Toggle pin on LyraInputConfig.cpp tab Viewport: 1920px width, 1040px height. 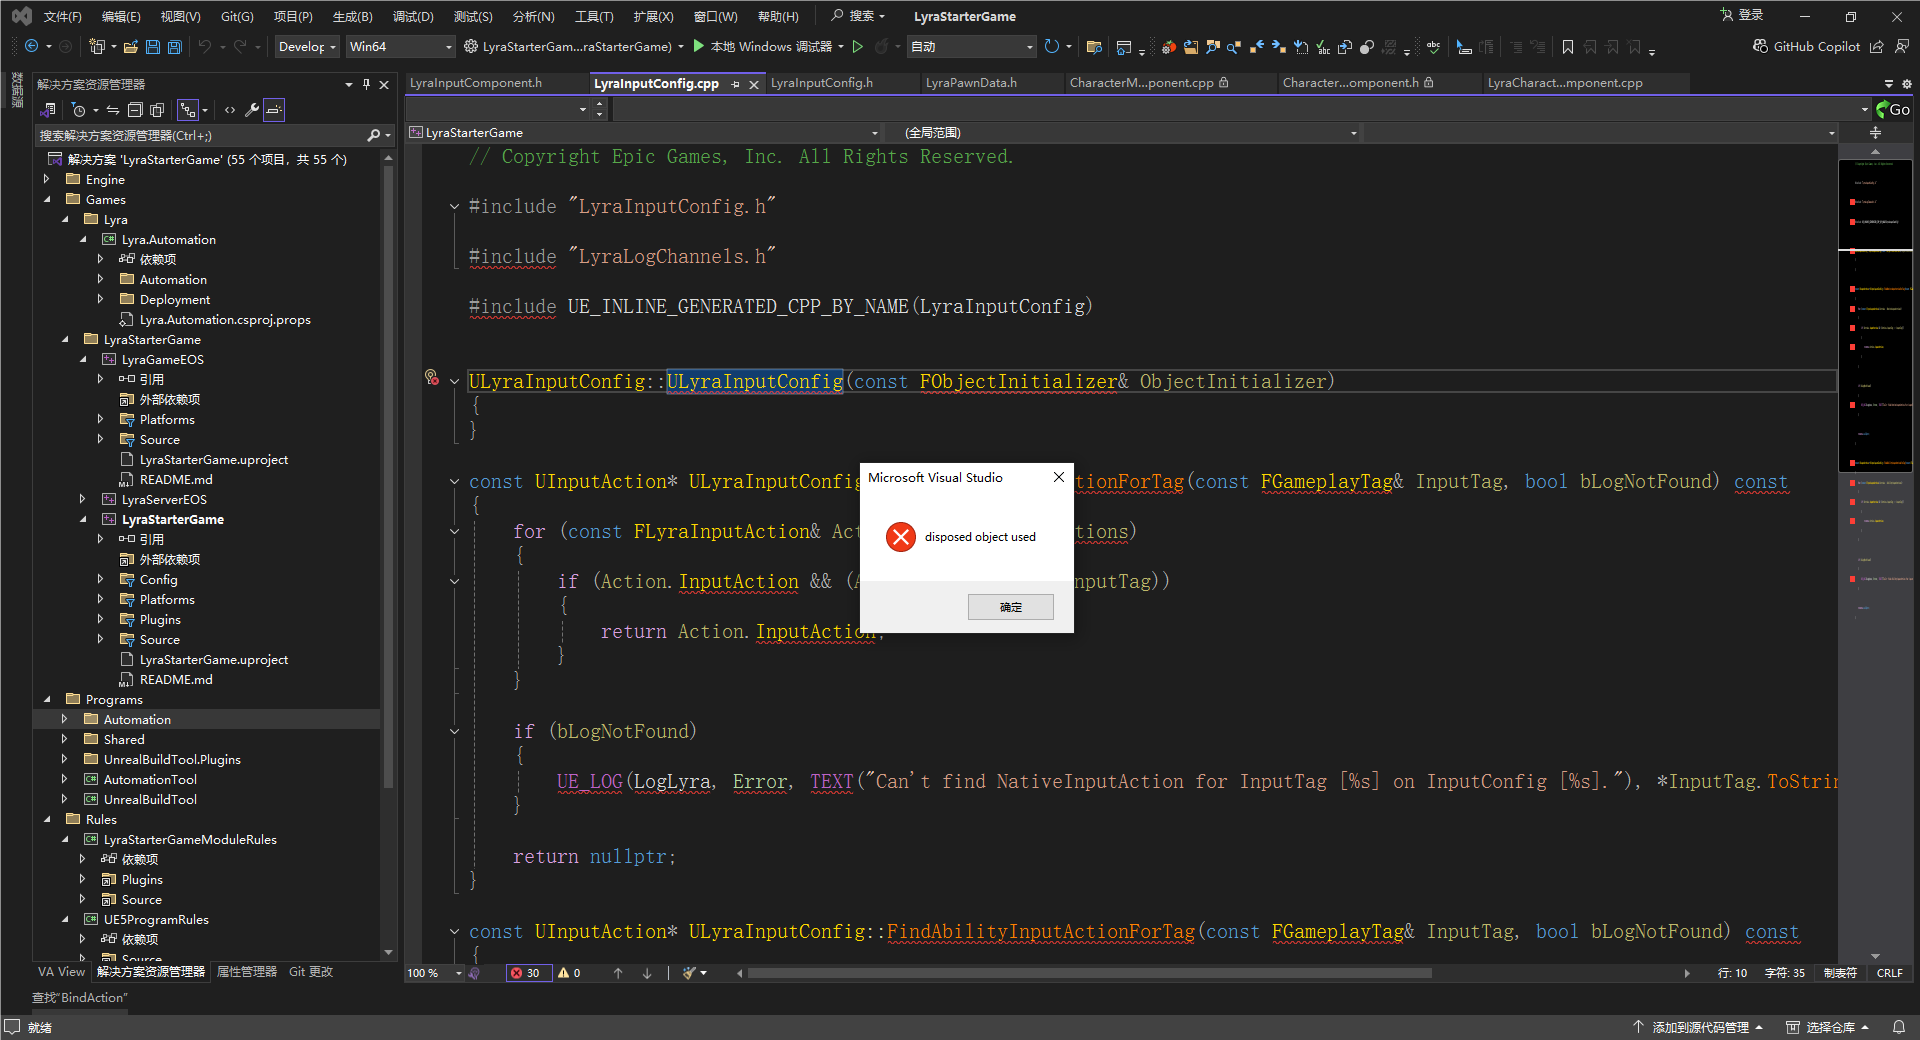pos(735,84)
